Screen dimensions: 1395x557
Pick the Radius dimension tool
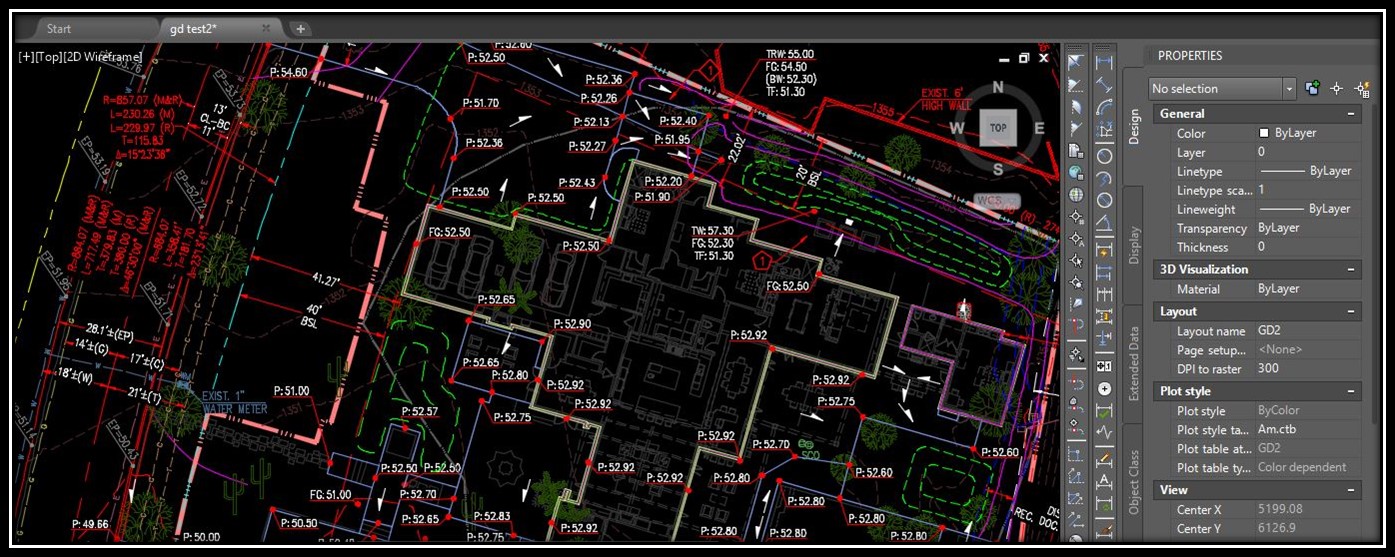click(x=1104, y=156)
